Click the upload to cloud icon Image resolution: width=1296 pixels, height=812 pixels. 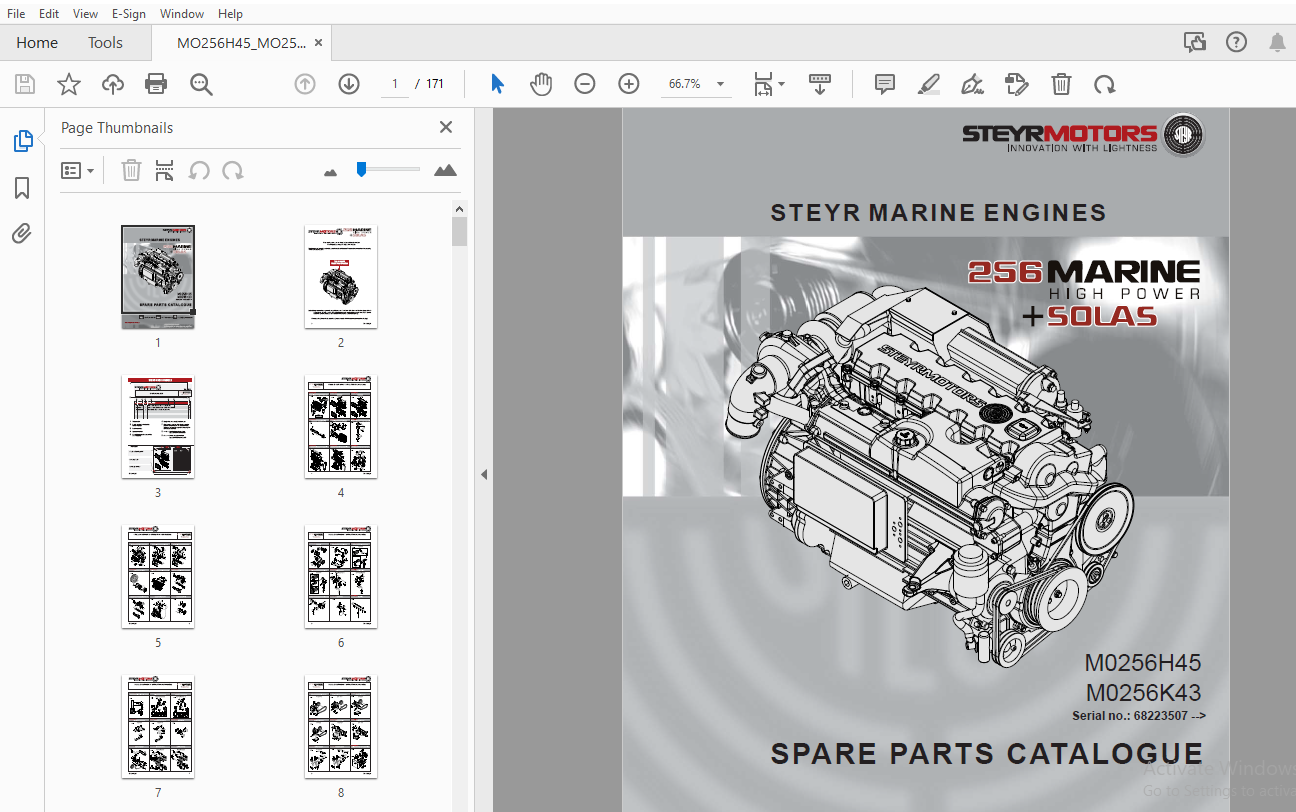coord(113,84)
